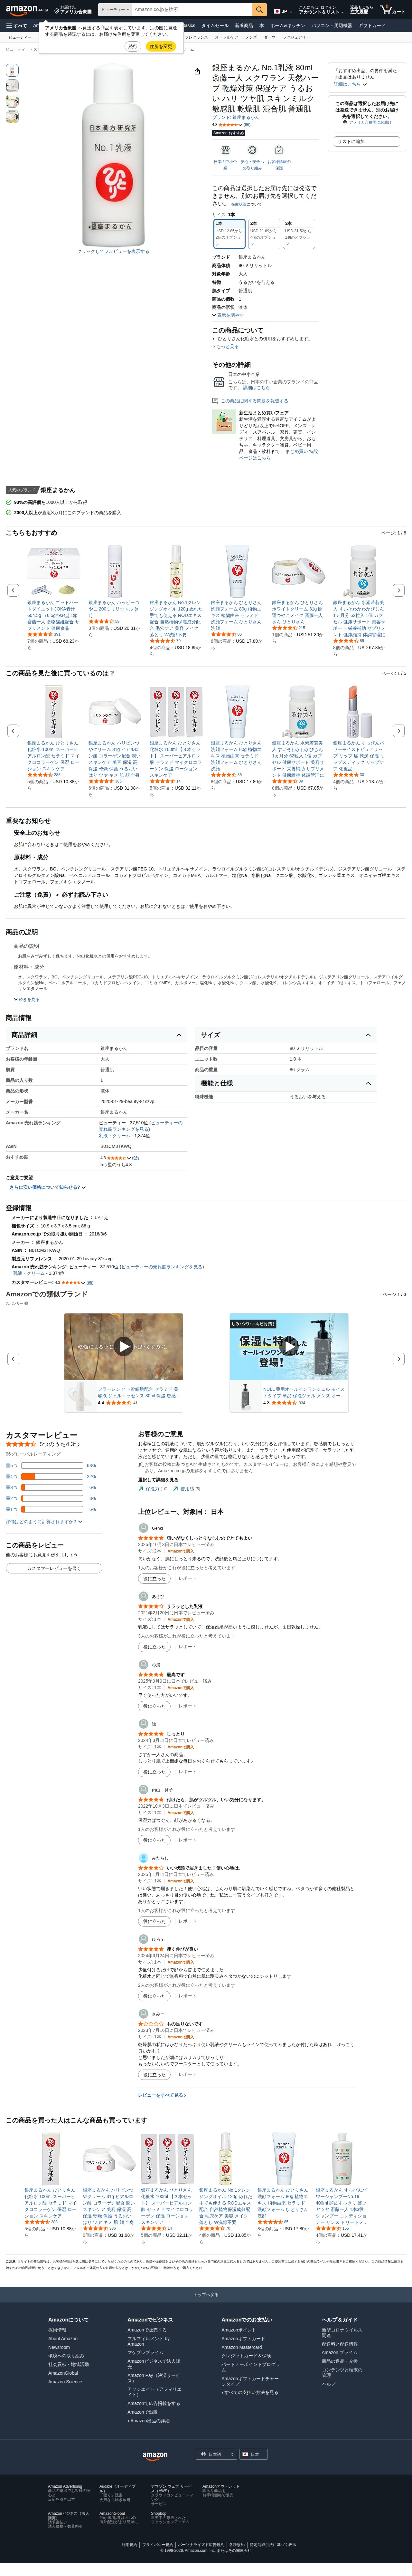
Task: Expand 続きを見る in the product description
Action: click(27, 999)
